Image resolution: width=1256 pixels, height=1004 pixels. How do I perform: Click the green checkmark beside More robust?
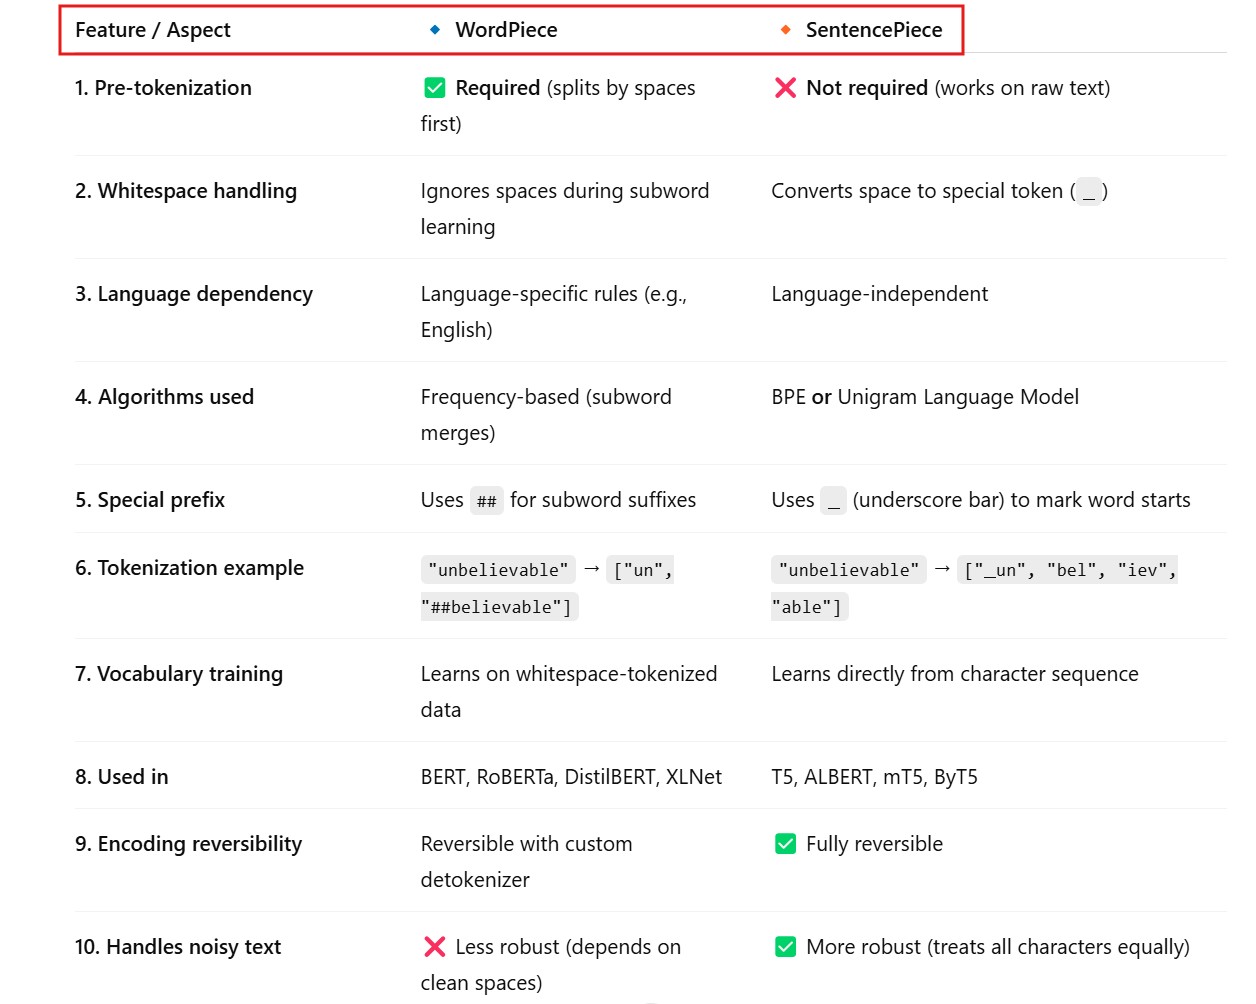pyautogui.click(x=785, y=947)
